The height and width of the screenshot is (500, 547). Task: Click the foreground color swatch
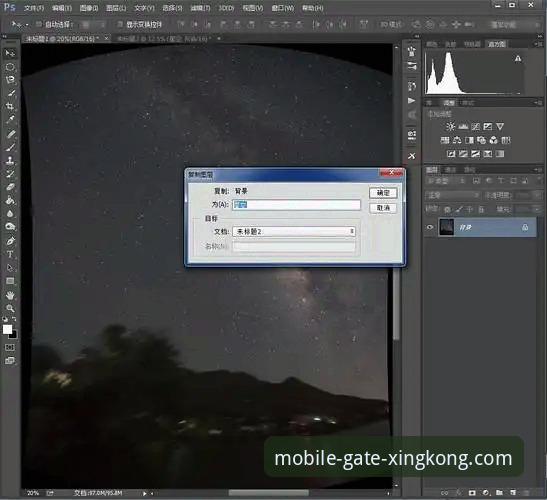(x=7, y=329)
